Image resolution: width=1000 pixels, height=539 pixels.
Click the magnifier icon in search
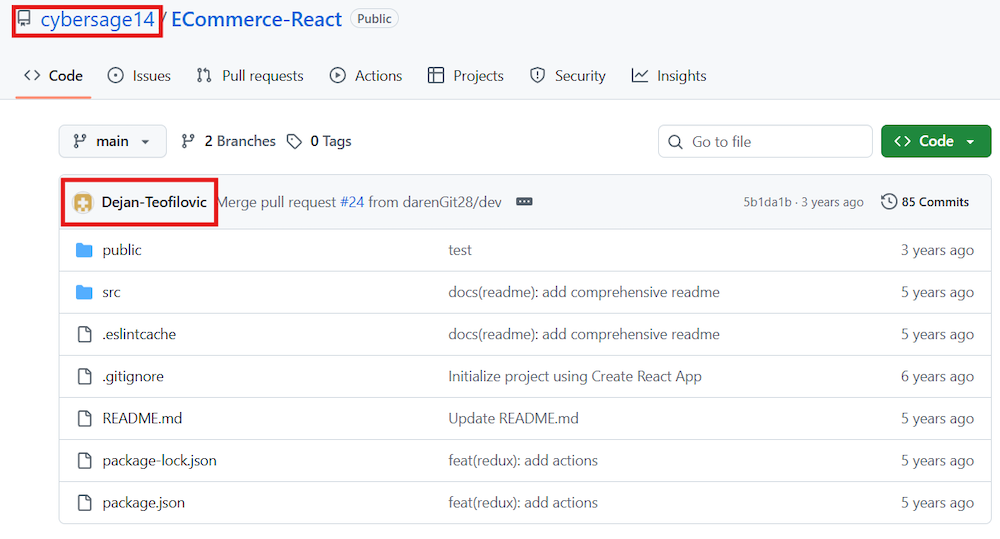pyautogui.click(x=675, y=142)
